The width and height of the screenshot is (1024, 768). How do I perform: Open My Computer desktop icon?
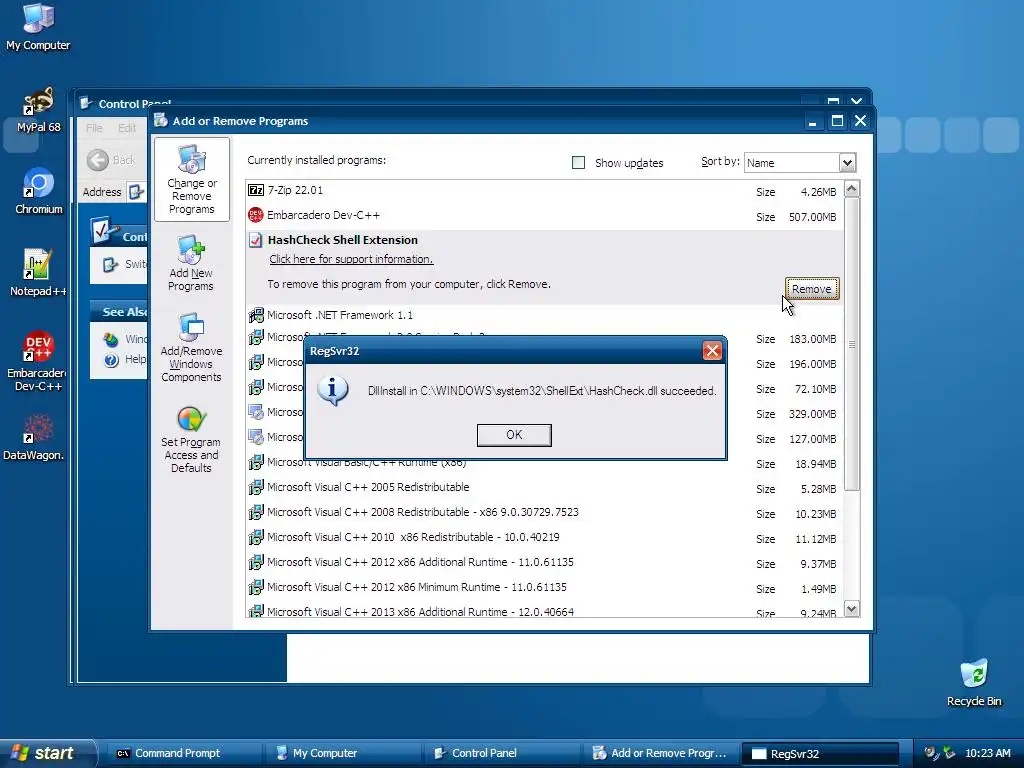tap(38, 27)
